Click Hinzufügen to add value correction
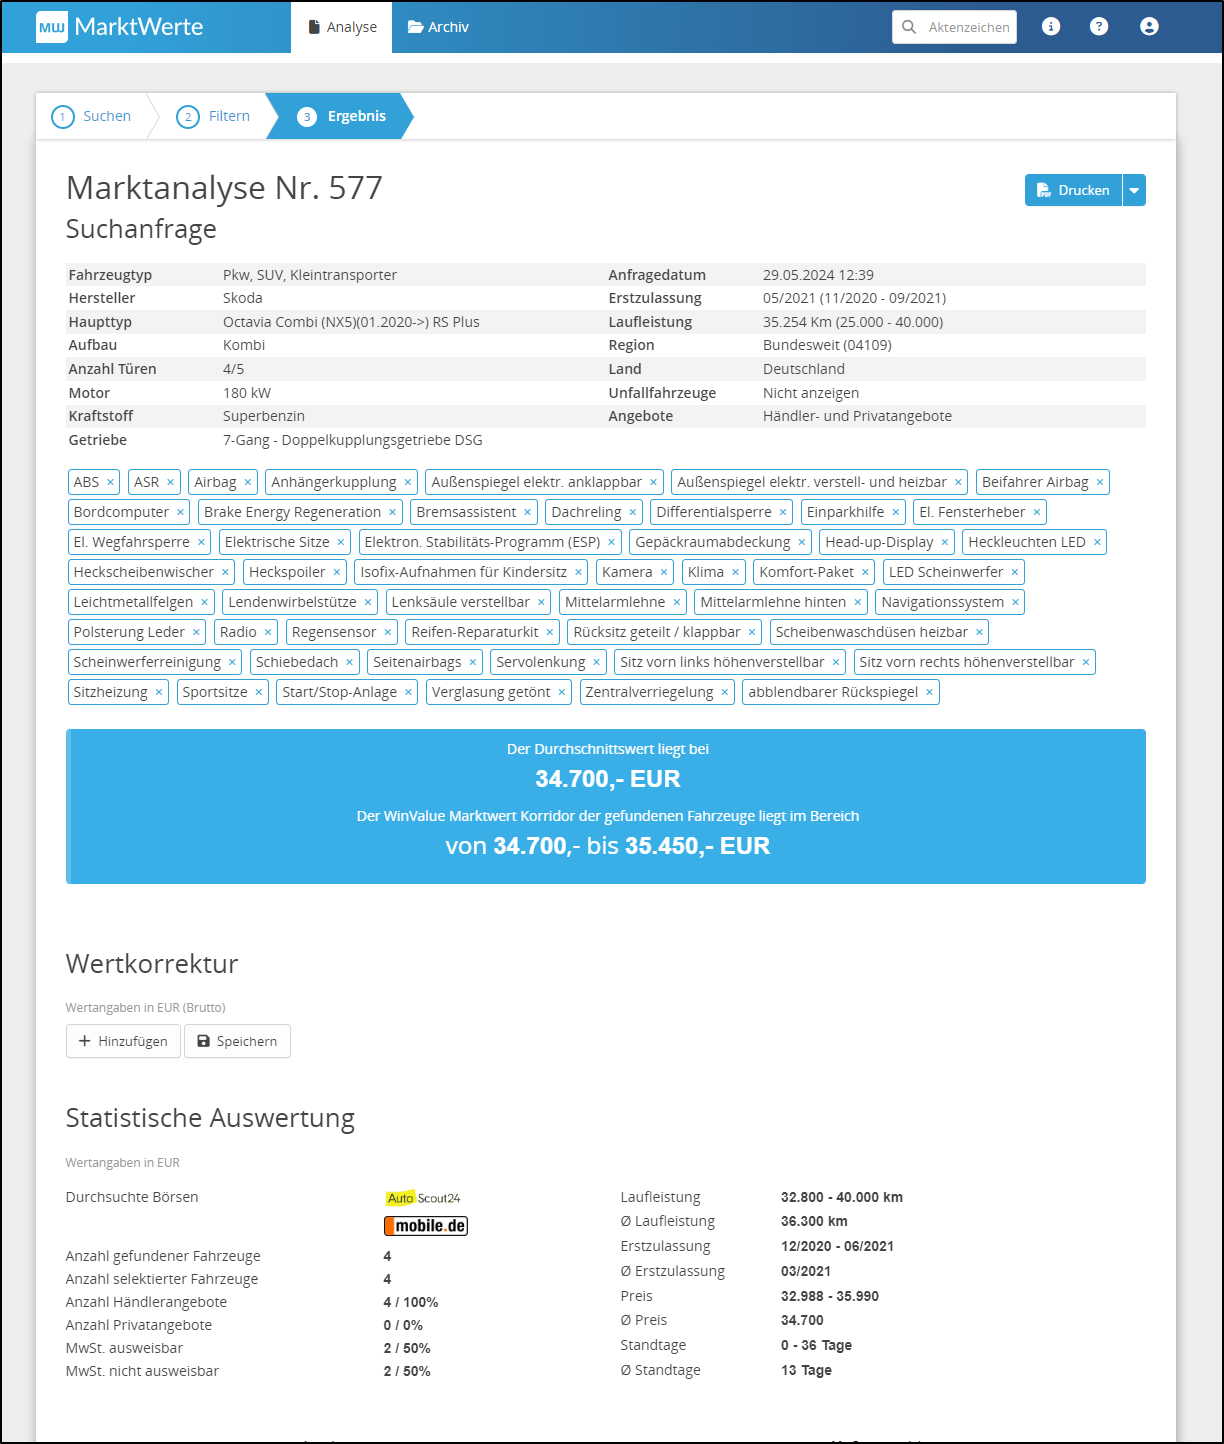The height and width of the screenshot is (1444, 1224). point(123,1041)
